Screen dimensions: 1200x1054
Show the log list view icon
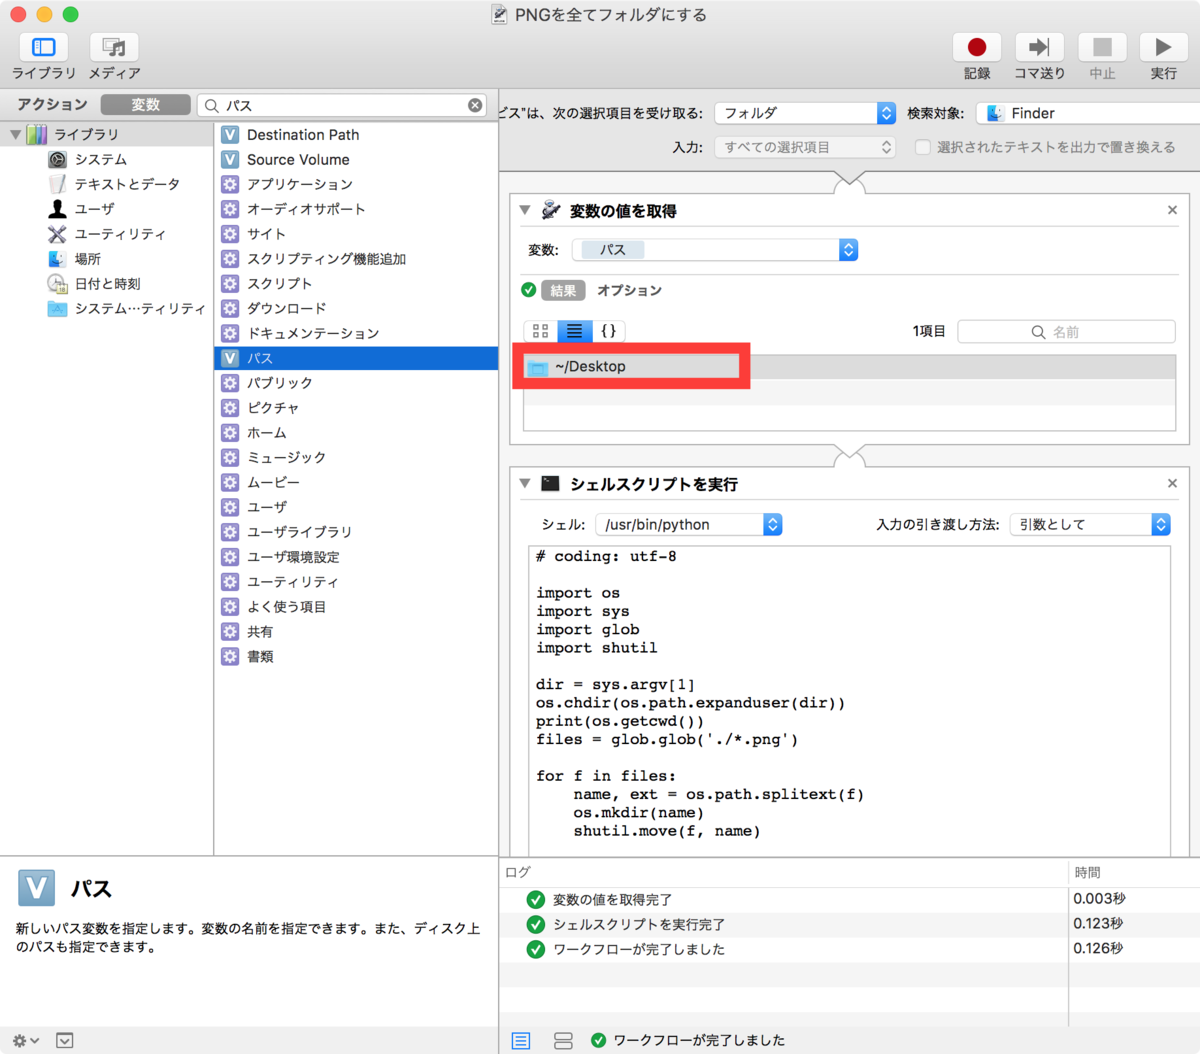(521, 1040)
